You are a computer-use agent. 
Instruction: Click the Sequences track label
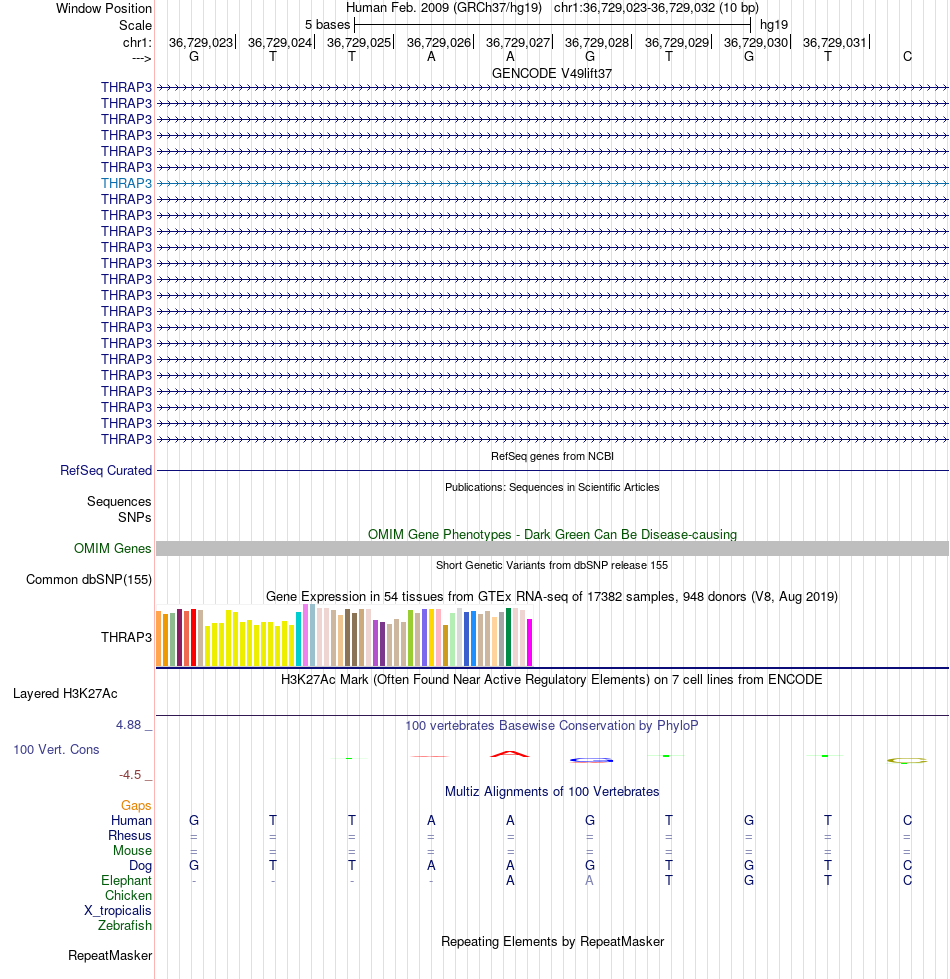pyautogui.click(x=119, y=501)
